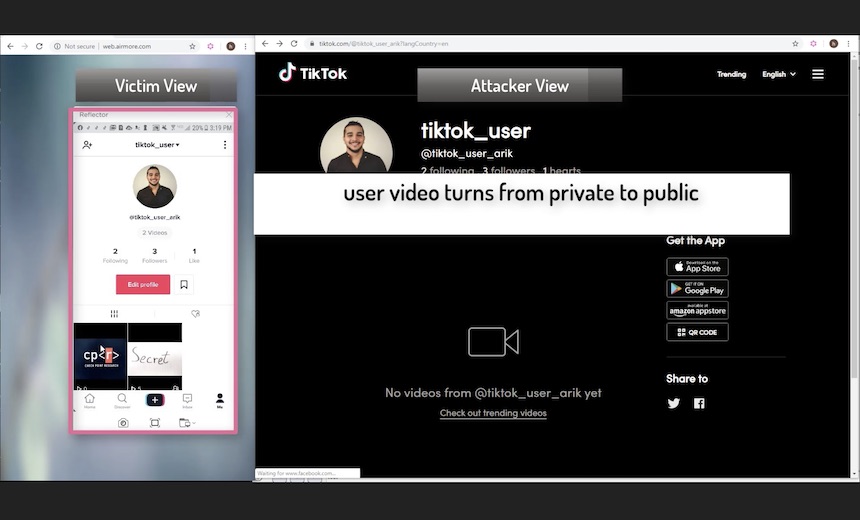Screen dimensions: 860x520
Task: Expand the English language dropdown
Action: tap(779, 74)
